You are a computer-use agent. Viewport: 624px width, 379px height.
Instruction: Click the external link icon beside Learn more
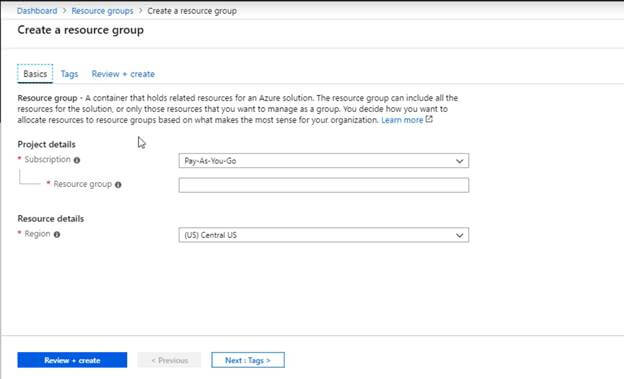(429, 119)
